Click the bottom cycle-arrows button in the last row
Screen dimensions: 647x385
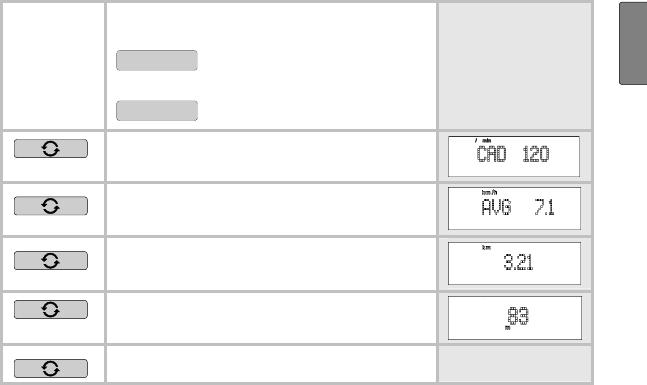51,368
